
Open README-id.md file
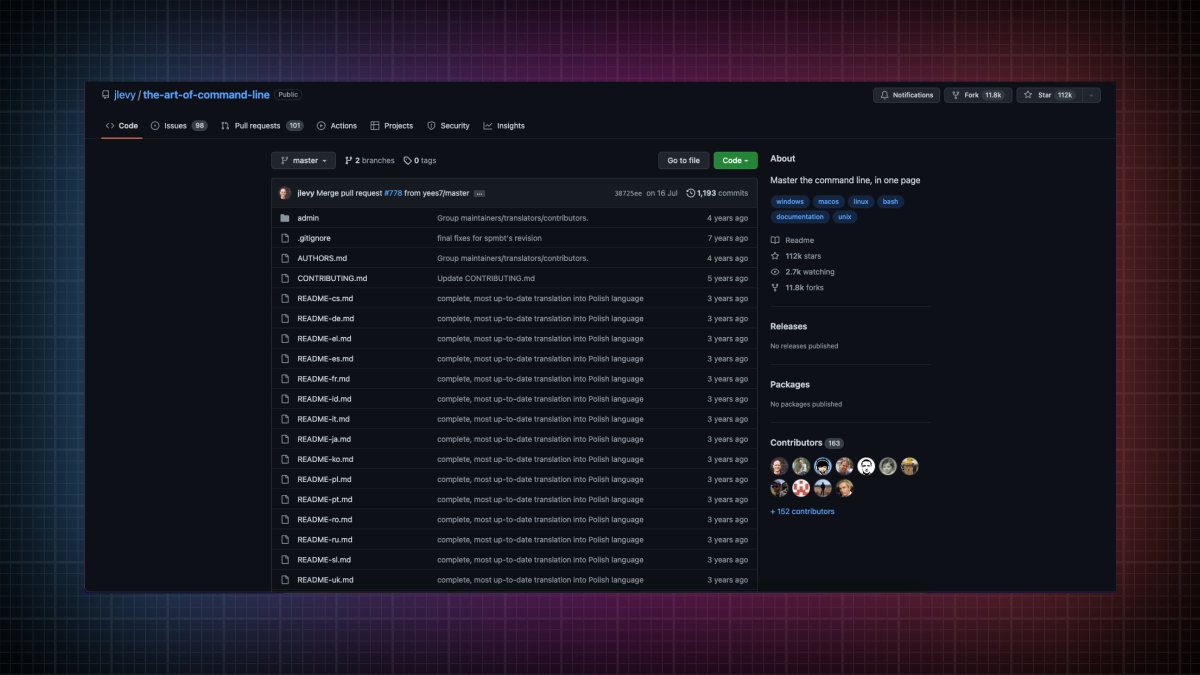point(324,399)
